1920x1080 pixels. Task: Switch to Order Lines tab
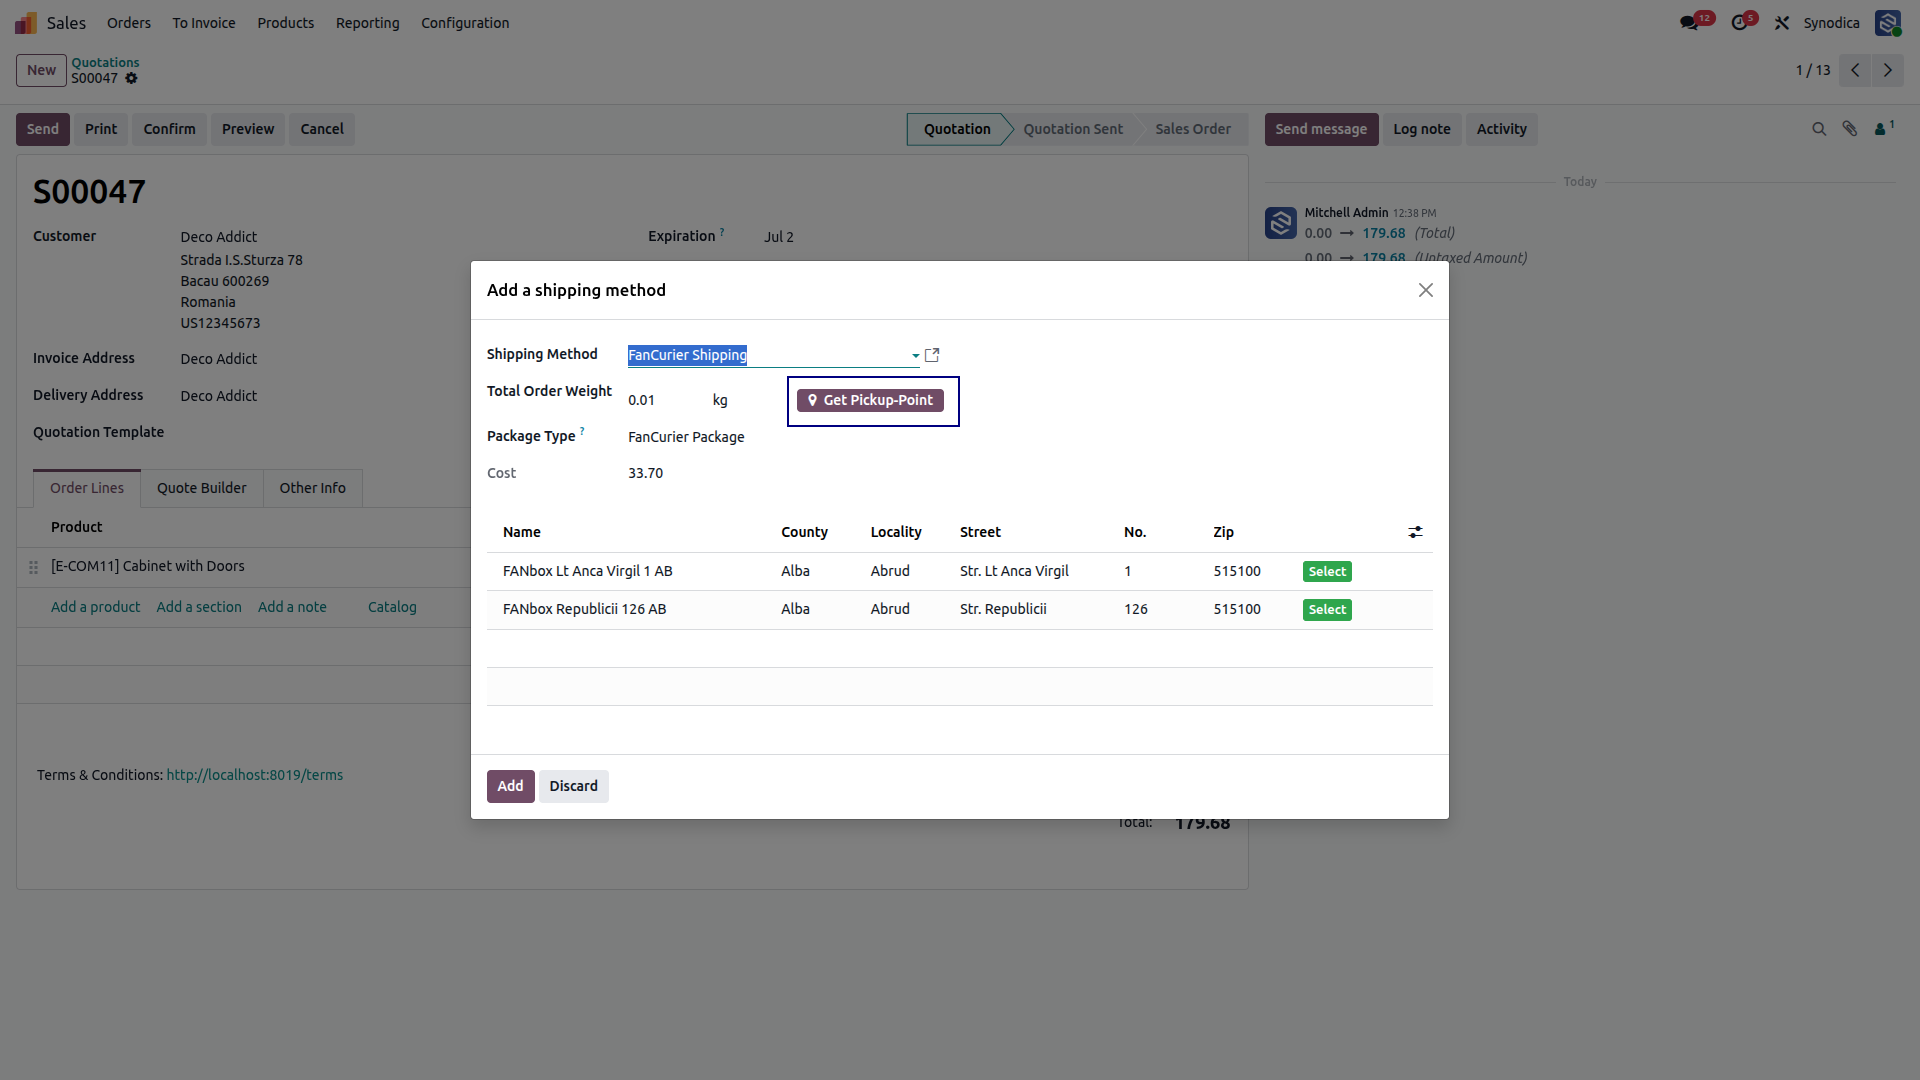tap(87, 488)
